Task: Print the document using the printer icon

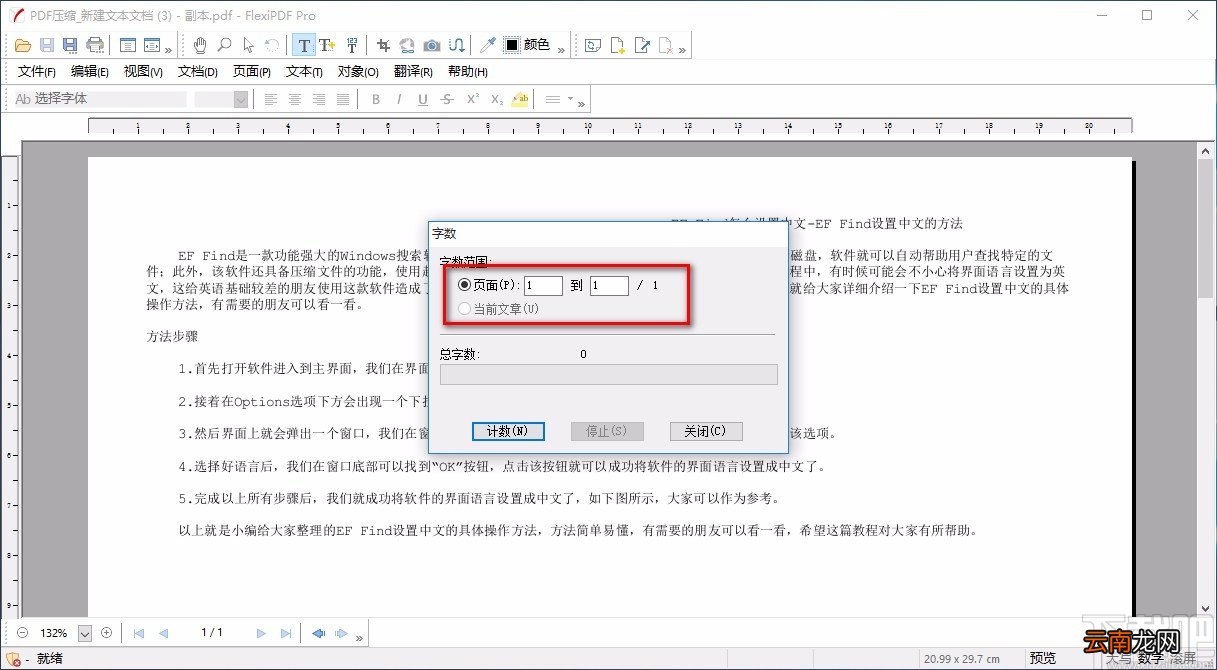Action: click(95, 45)
